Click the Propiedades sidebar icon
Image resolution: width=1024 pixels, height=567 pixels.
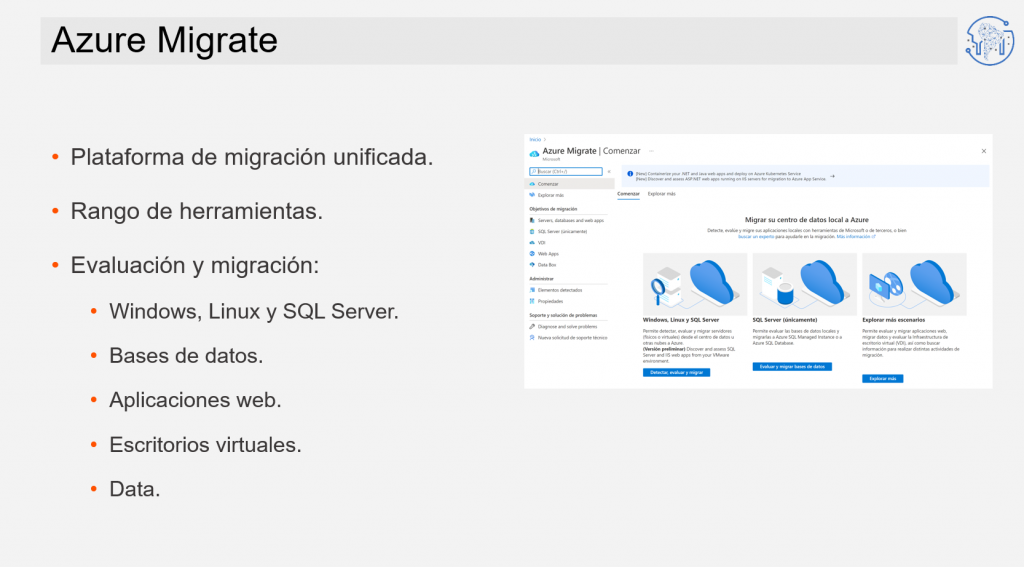[x=532, y=301]
